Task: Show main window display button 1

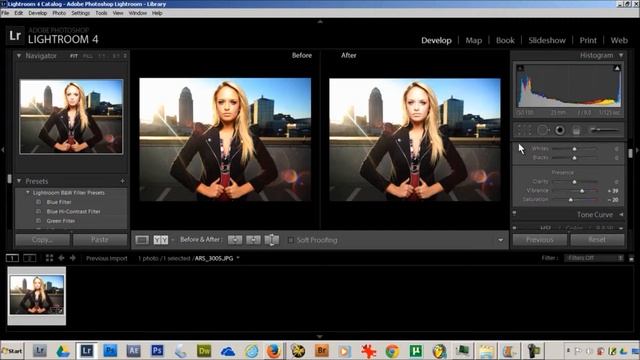Action: point(12,258)
